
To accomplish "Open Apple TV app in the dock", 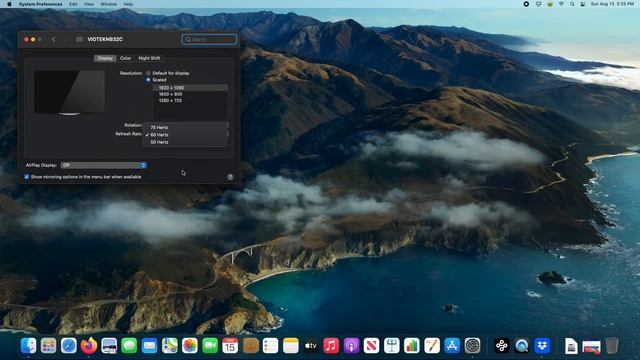I will coord(311,346).
